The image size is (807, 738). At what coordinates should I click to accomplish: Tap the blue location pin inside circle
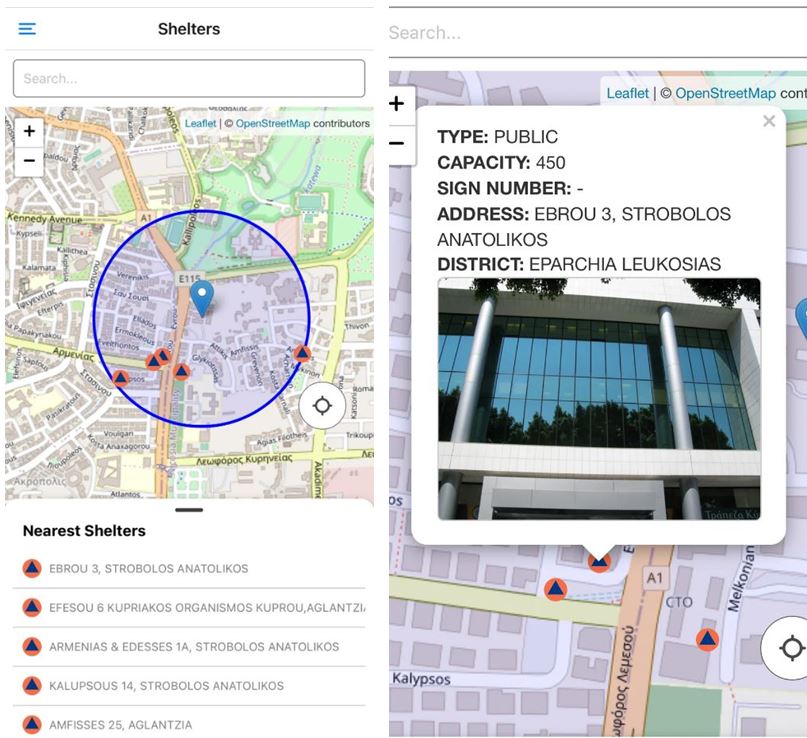[x=202, y=297]
